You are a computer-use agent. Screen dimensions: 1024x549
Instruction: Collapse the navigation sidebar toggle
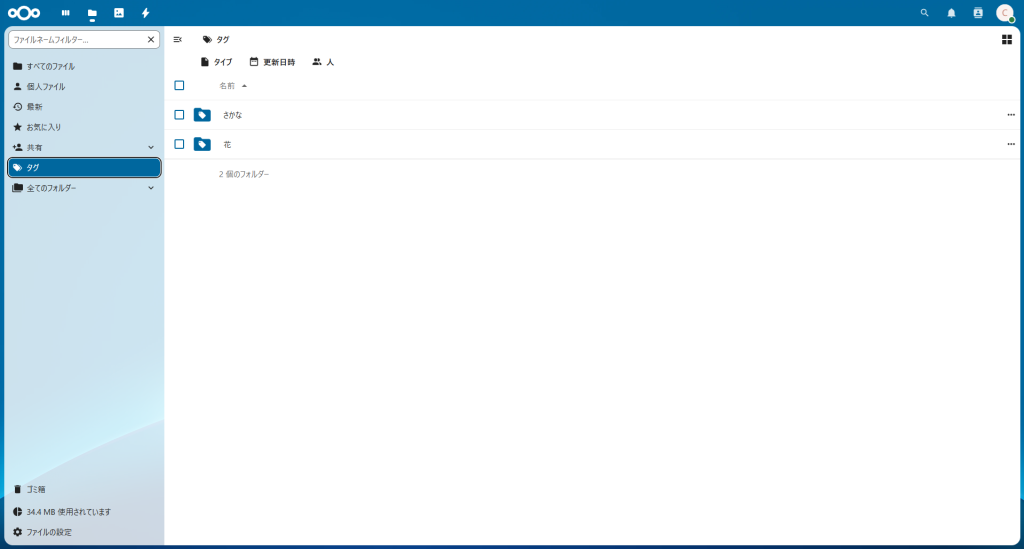(178, 39)
